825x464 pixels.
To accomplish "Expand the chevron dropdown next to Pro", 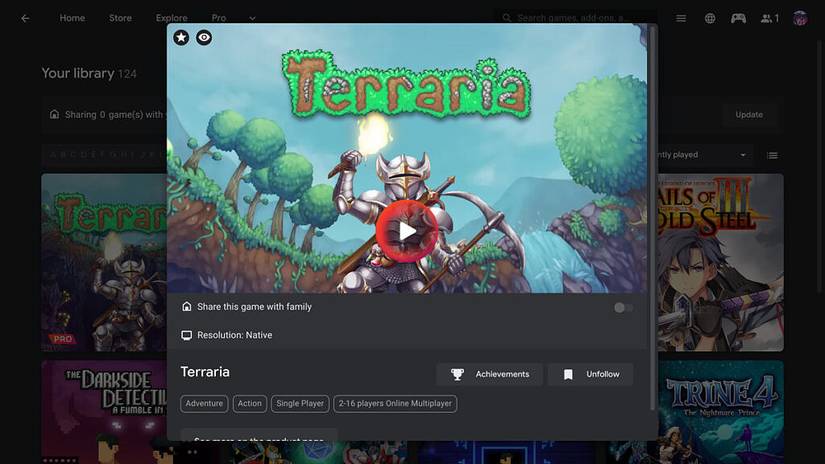I will click(x=252, y=18).
